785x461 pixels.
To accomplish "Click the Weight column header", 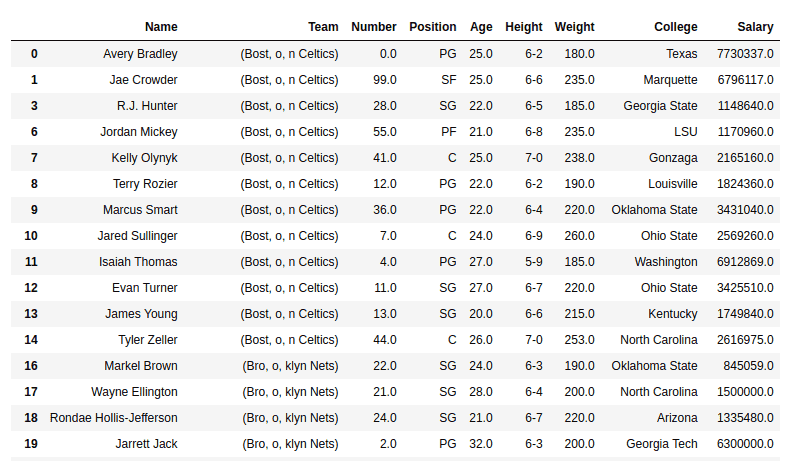I will pyautogui.click(x=574, y=27).
